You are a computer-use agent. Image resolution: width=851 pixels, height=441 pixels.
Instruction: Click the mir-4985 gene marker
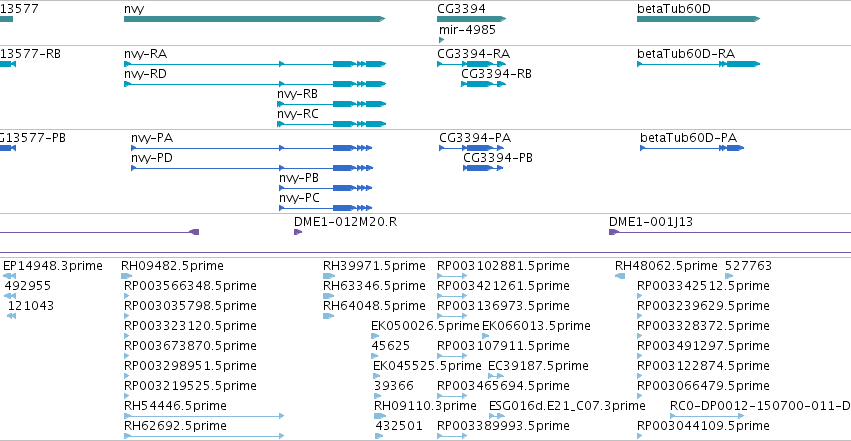[x=442, y=40]
